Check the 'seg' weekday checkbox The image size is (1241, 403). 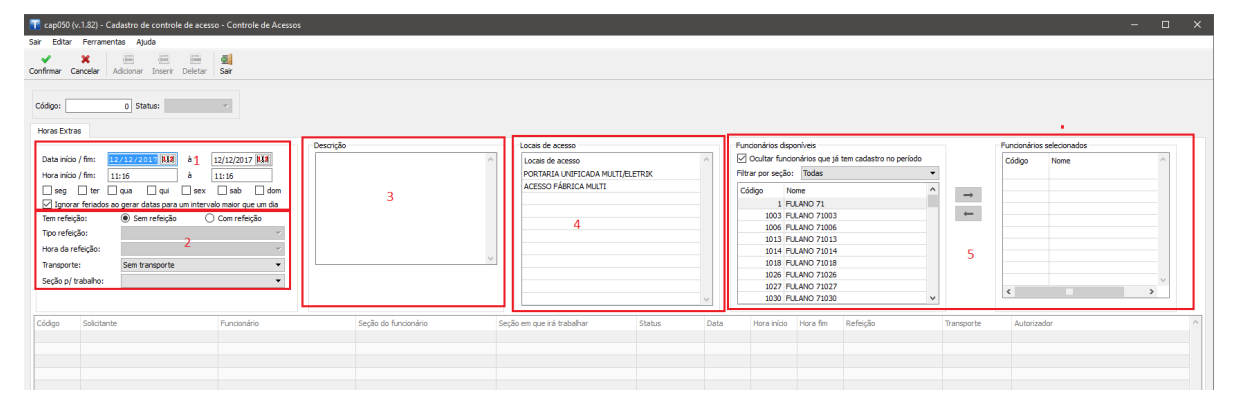tap(48, 190)
